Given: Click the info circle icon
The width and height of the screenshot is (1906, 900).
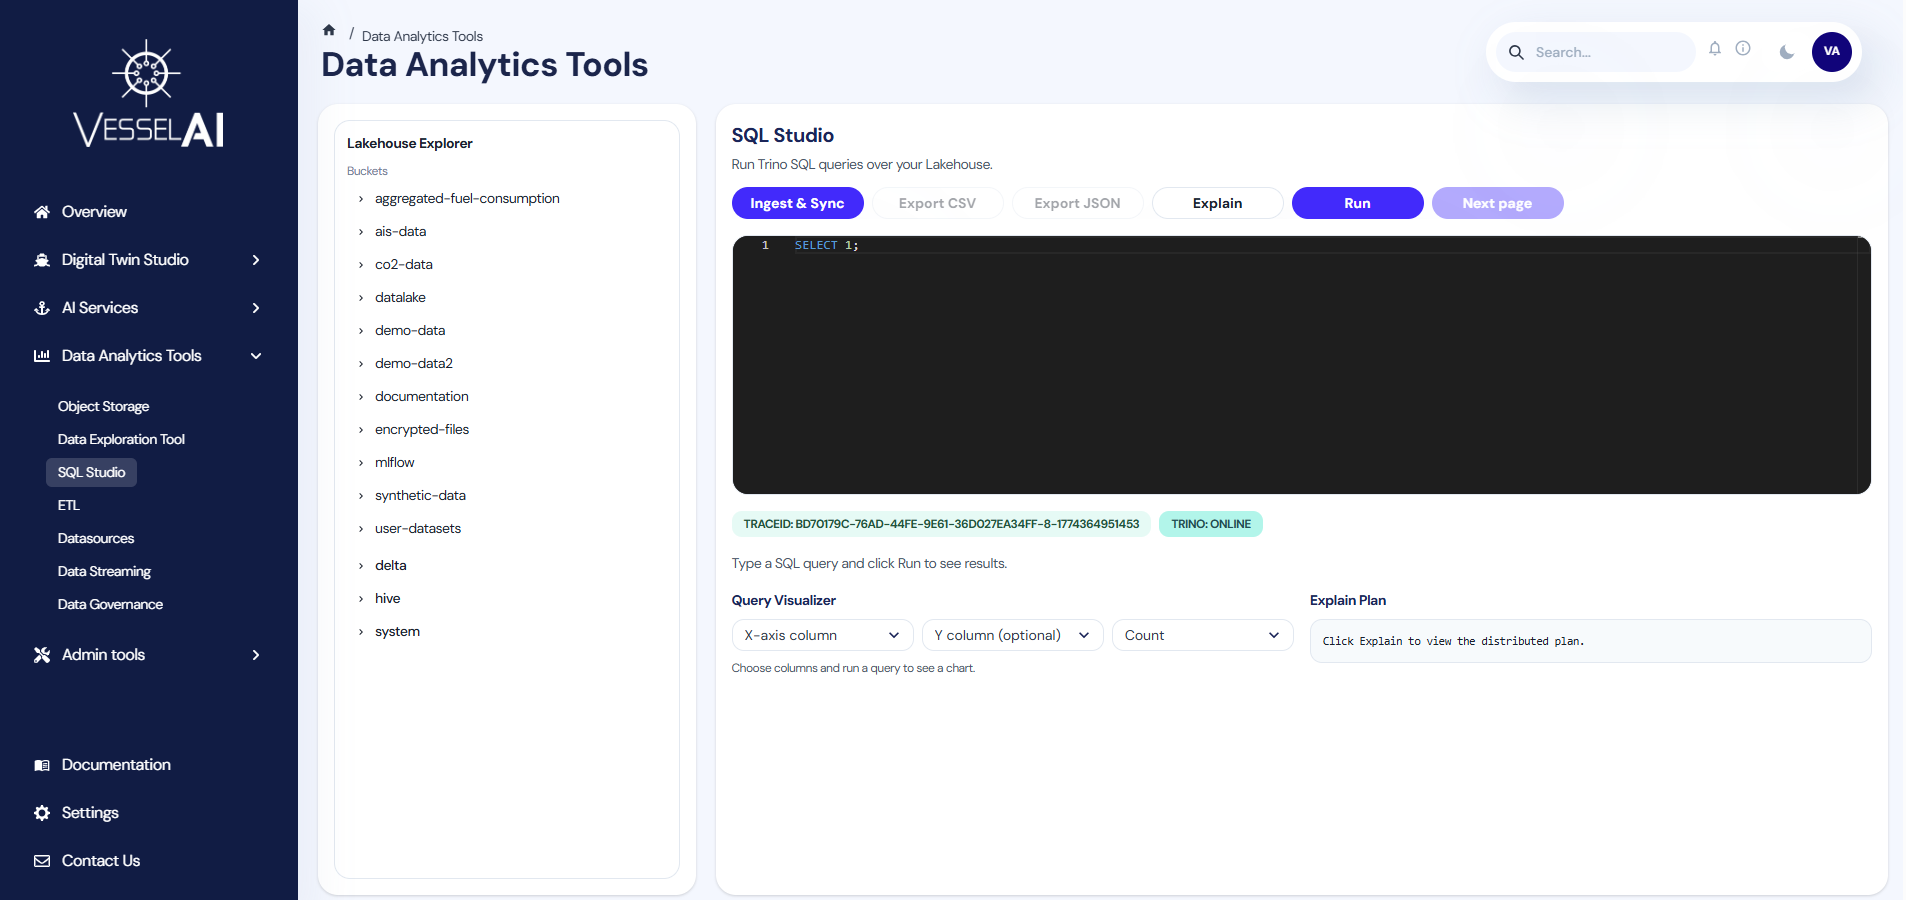Looking at the screenshot, I should (1743, 49).
